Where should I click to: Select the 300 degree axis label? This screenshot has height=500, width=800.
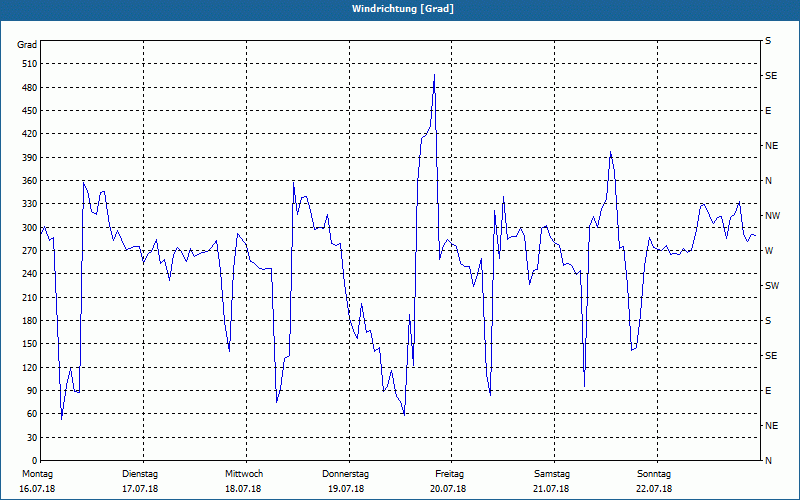tap(29, 228)
